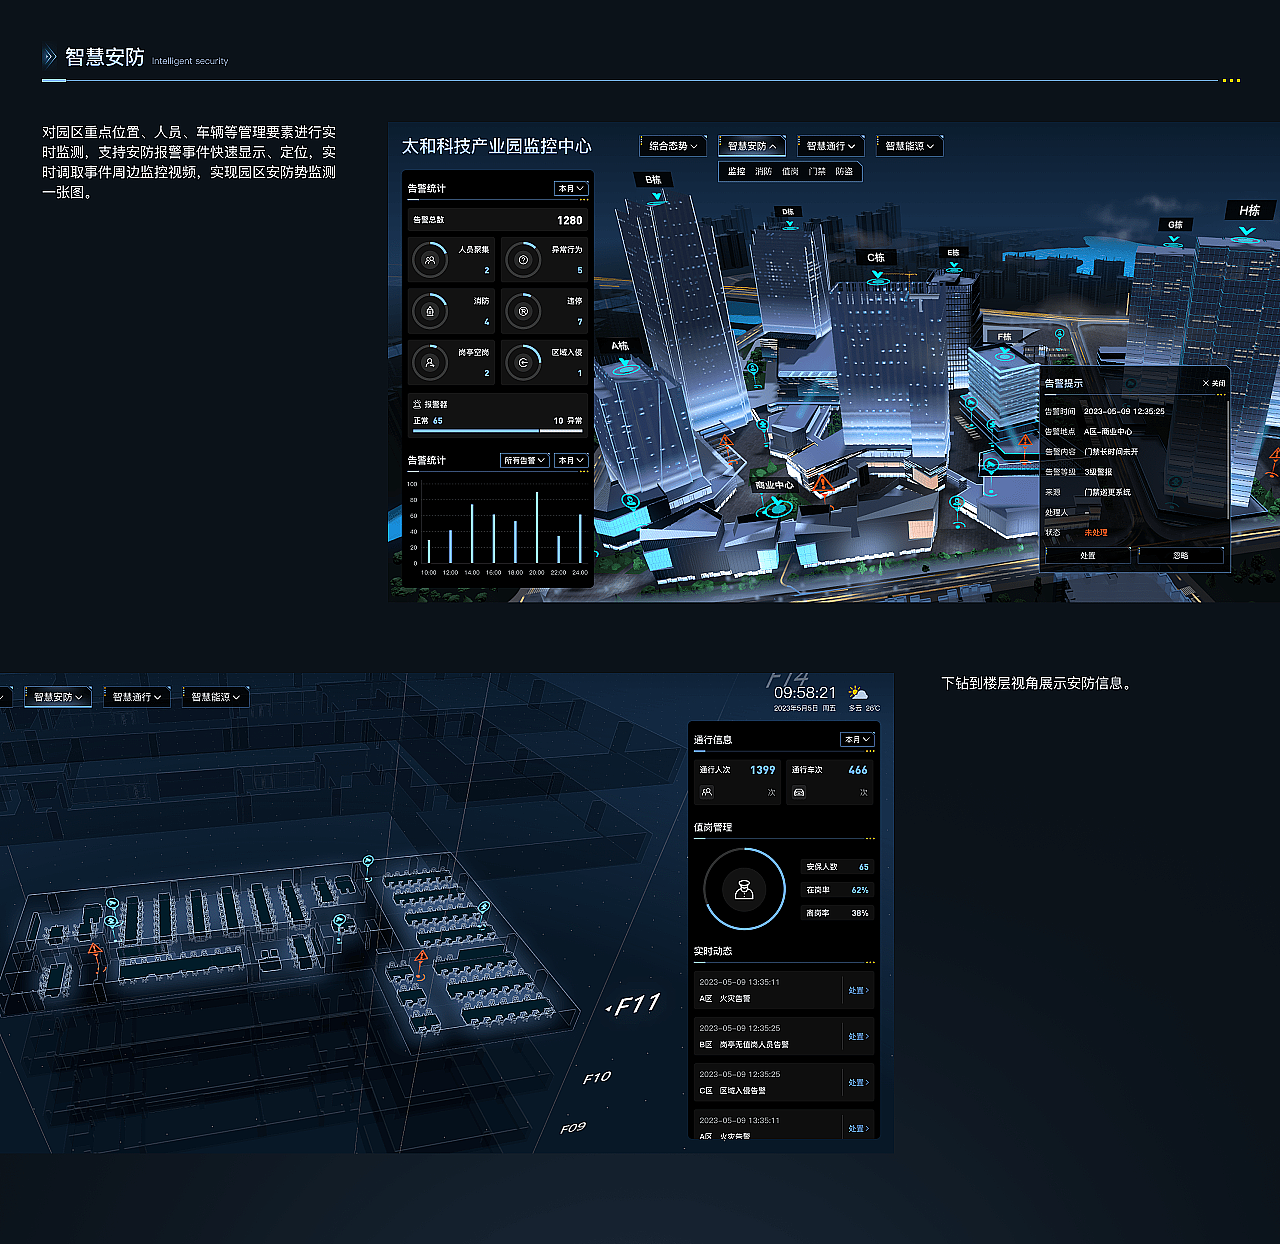Click the security guard icon in 值岗管理
Screen dimensions: 1280x1244
(x=744, y=889)
